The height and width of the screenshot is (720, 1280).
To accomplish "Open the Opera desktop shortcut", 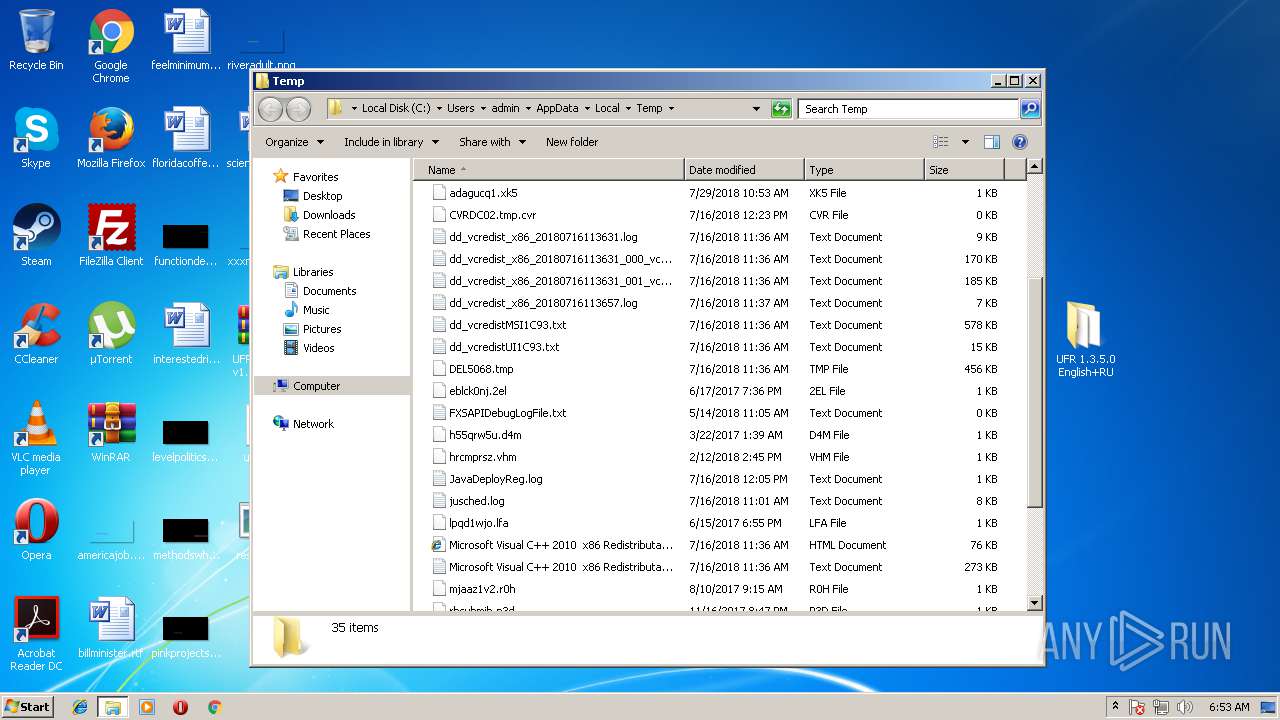I will tap(36, 530).
